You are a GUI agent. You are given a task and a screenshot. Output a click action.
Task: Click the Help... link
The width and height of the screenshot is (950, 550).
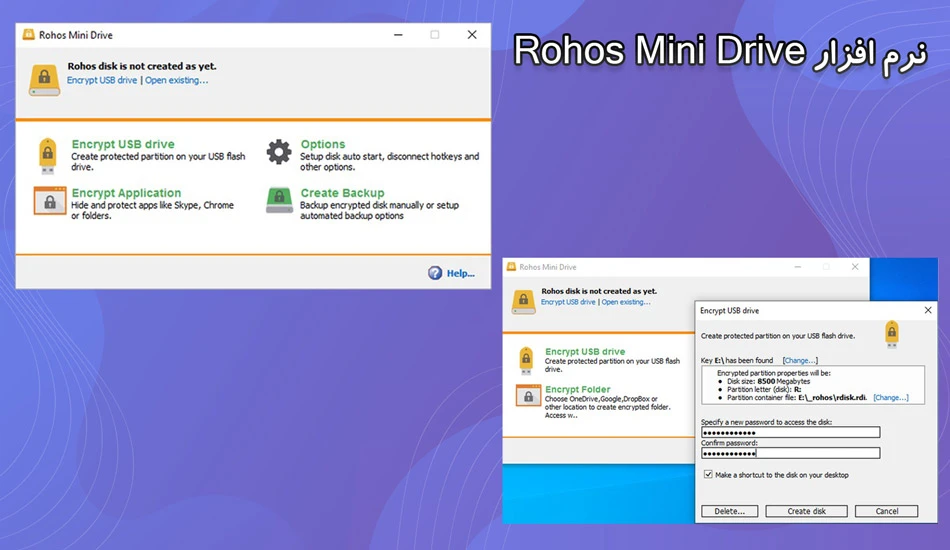460,274
